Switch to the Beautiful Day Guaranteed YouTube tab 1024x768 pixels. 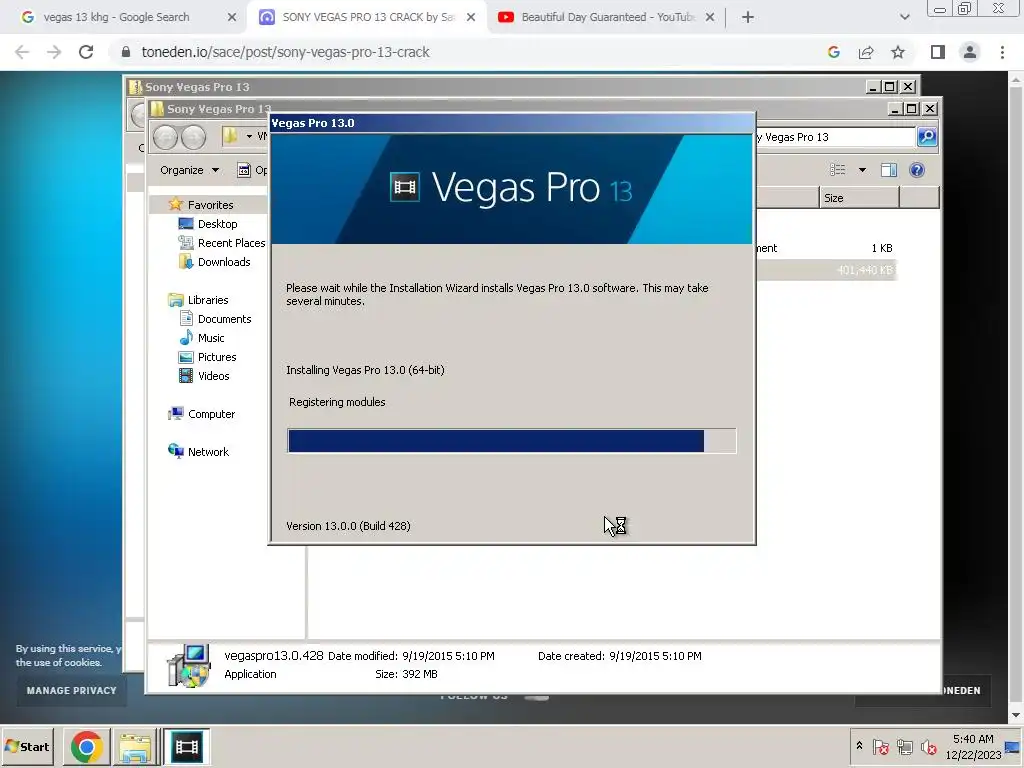coord(607,17)
